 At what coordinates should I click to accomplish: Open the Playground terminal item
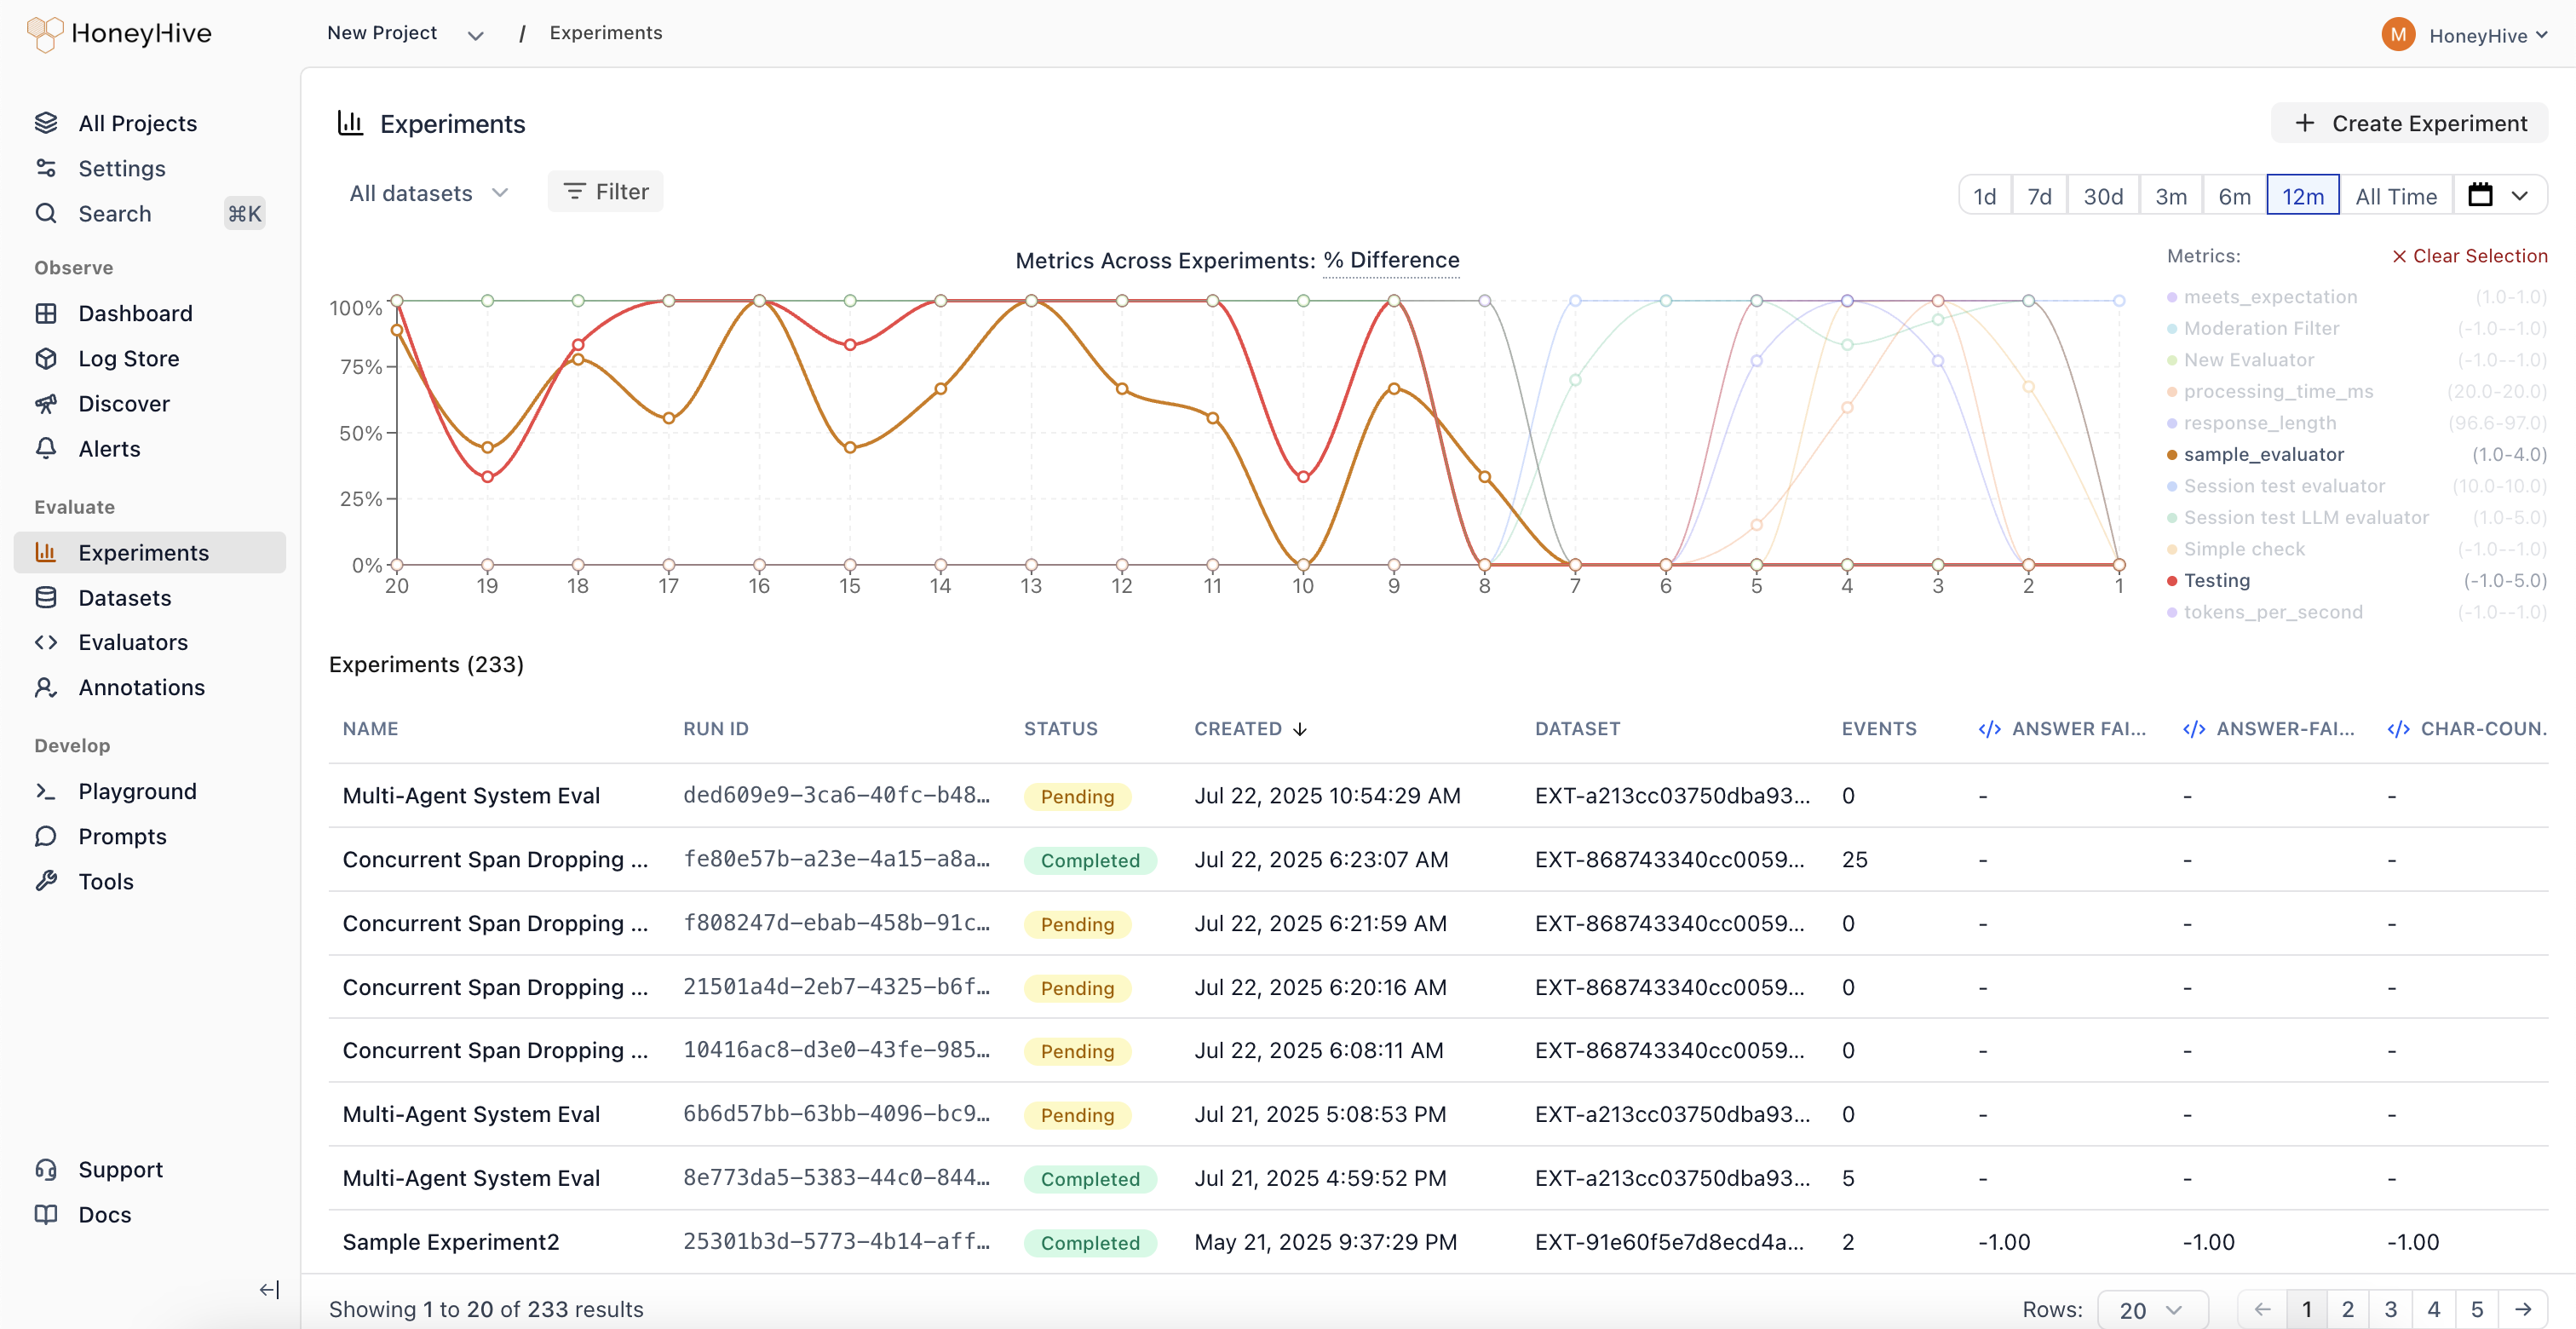[x=137, y=791]
